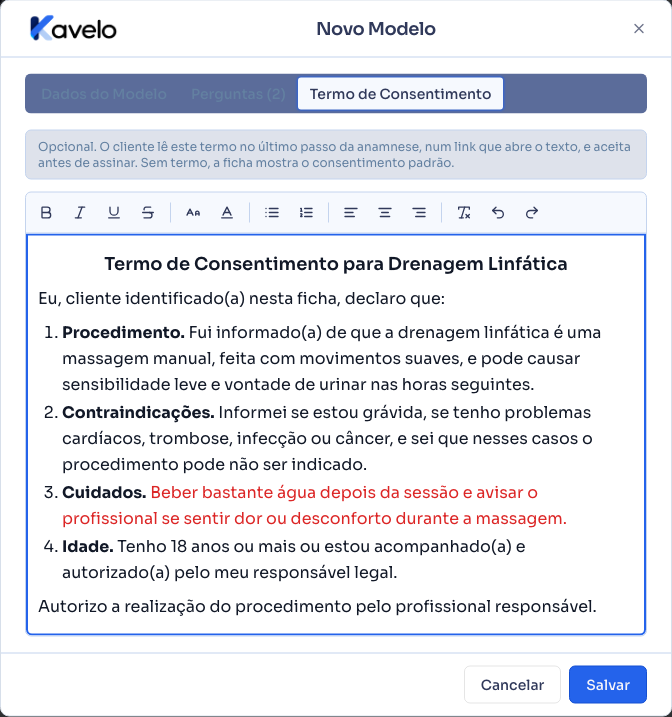Redo the last edit
This screenshot has width=672, height=717.
(532, 213)
